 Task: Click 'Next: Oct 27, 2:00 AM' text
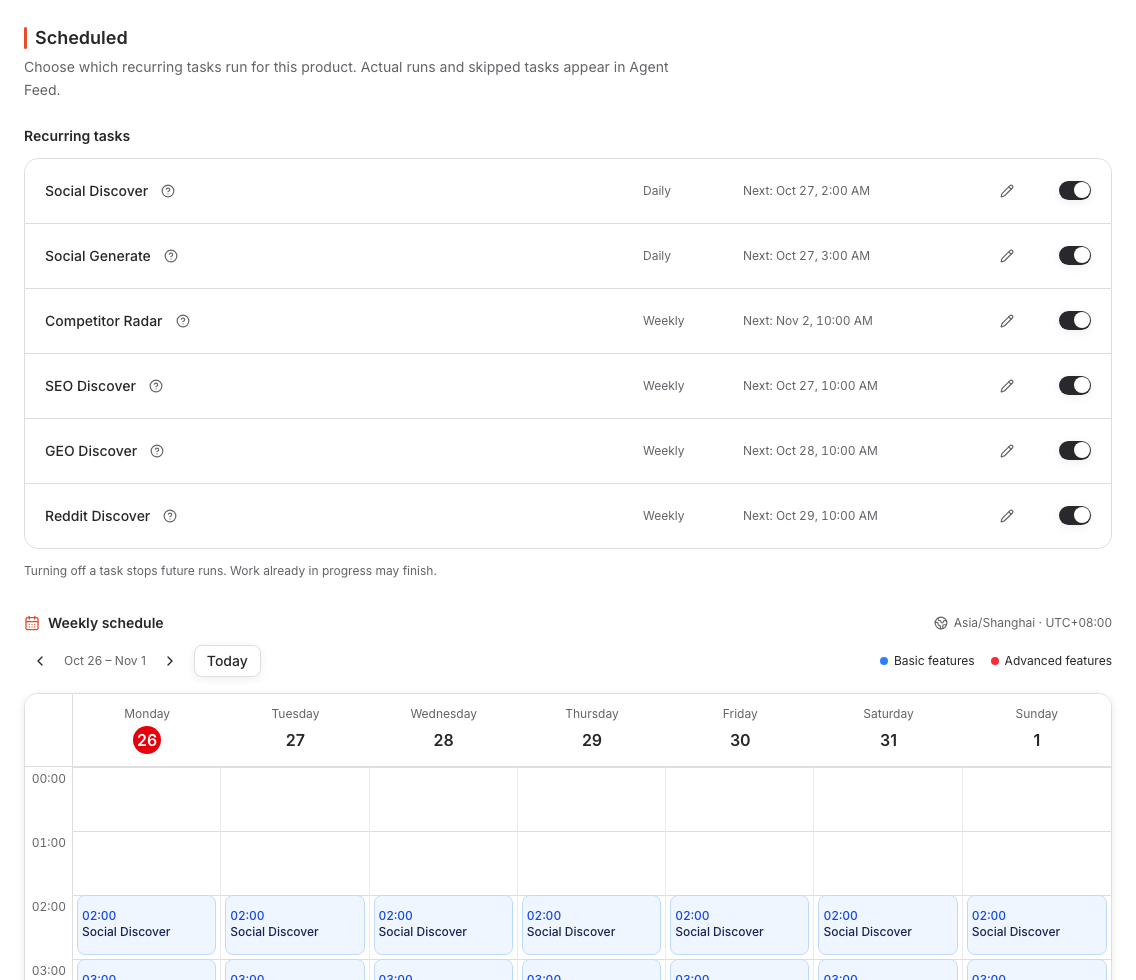coord(806,191)
